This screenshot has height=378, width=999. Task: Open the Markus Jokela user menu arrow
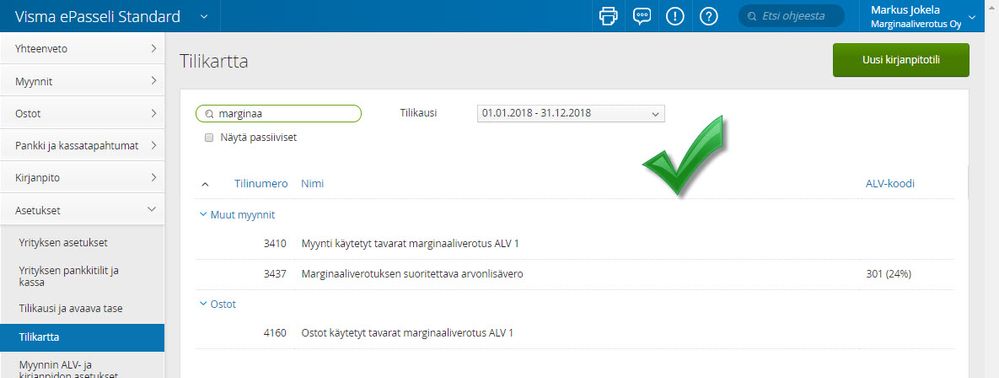tap(972, 17)
